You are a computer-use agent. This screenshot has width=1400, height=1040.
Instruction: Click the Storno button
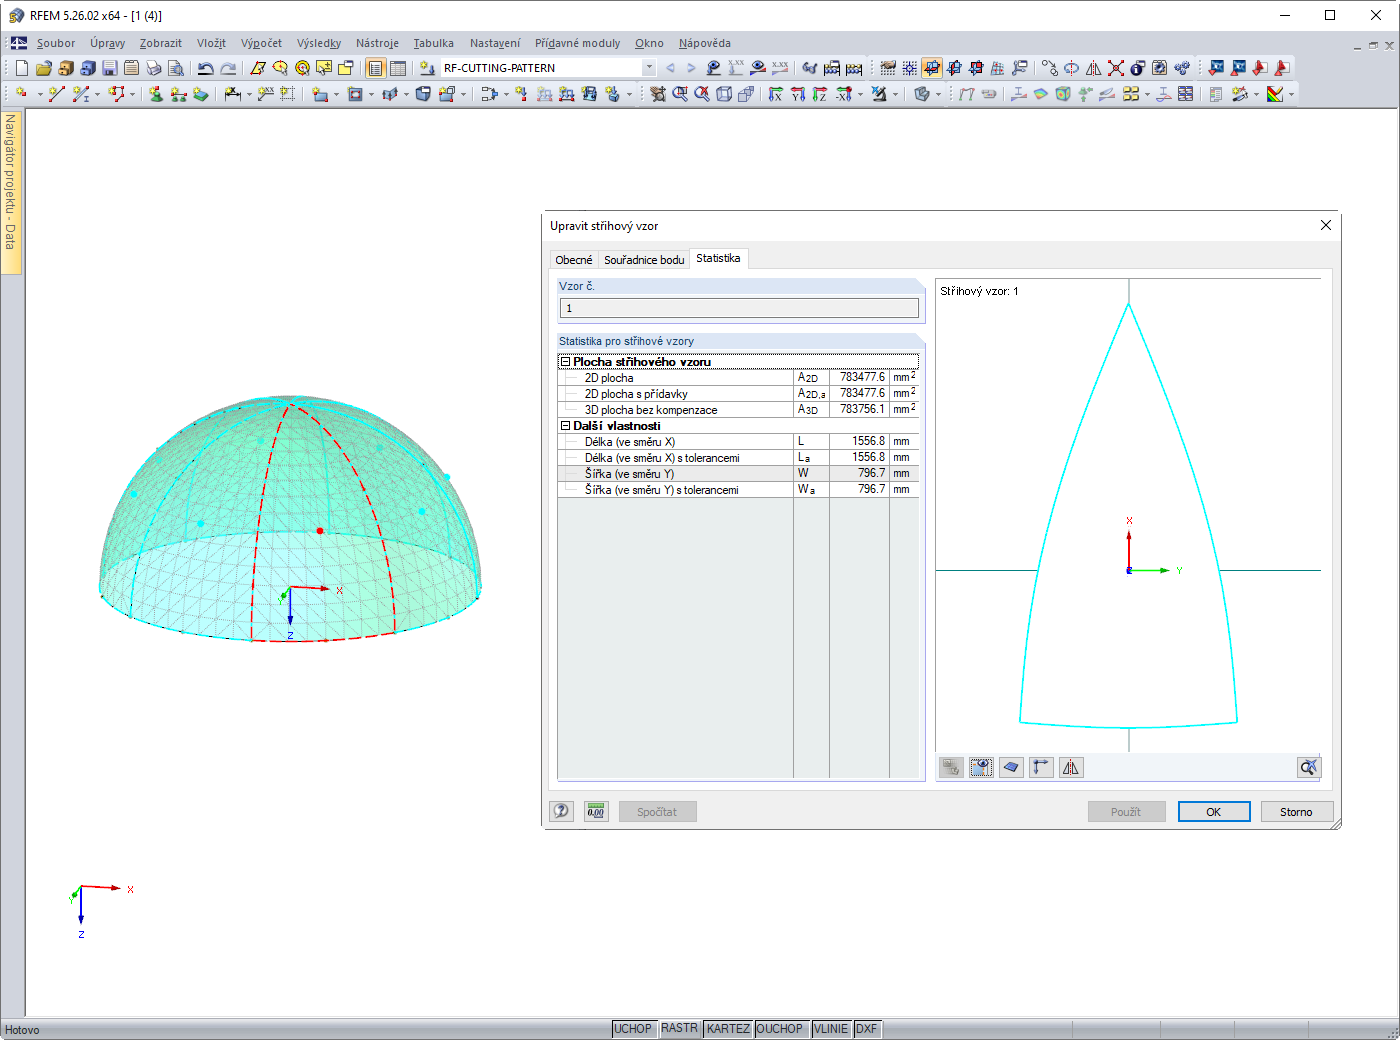click(1295, 812)
